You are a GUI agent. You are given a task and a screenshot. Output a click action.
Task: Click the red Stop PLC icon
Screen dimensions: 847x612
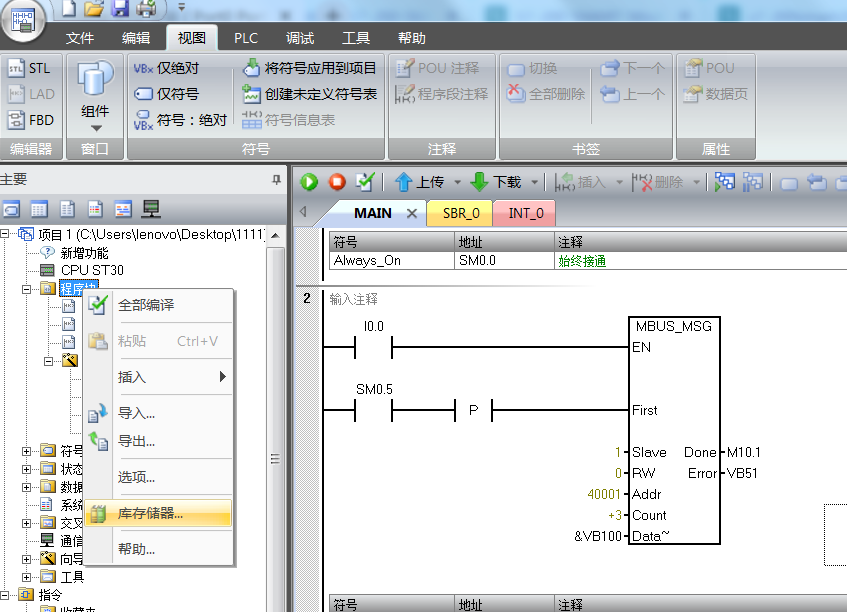337,182
